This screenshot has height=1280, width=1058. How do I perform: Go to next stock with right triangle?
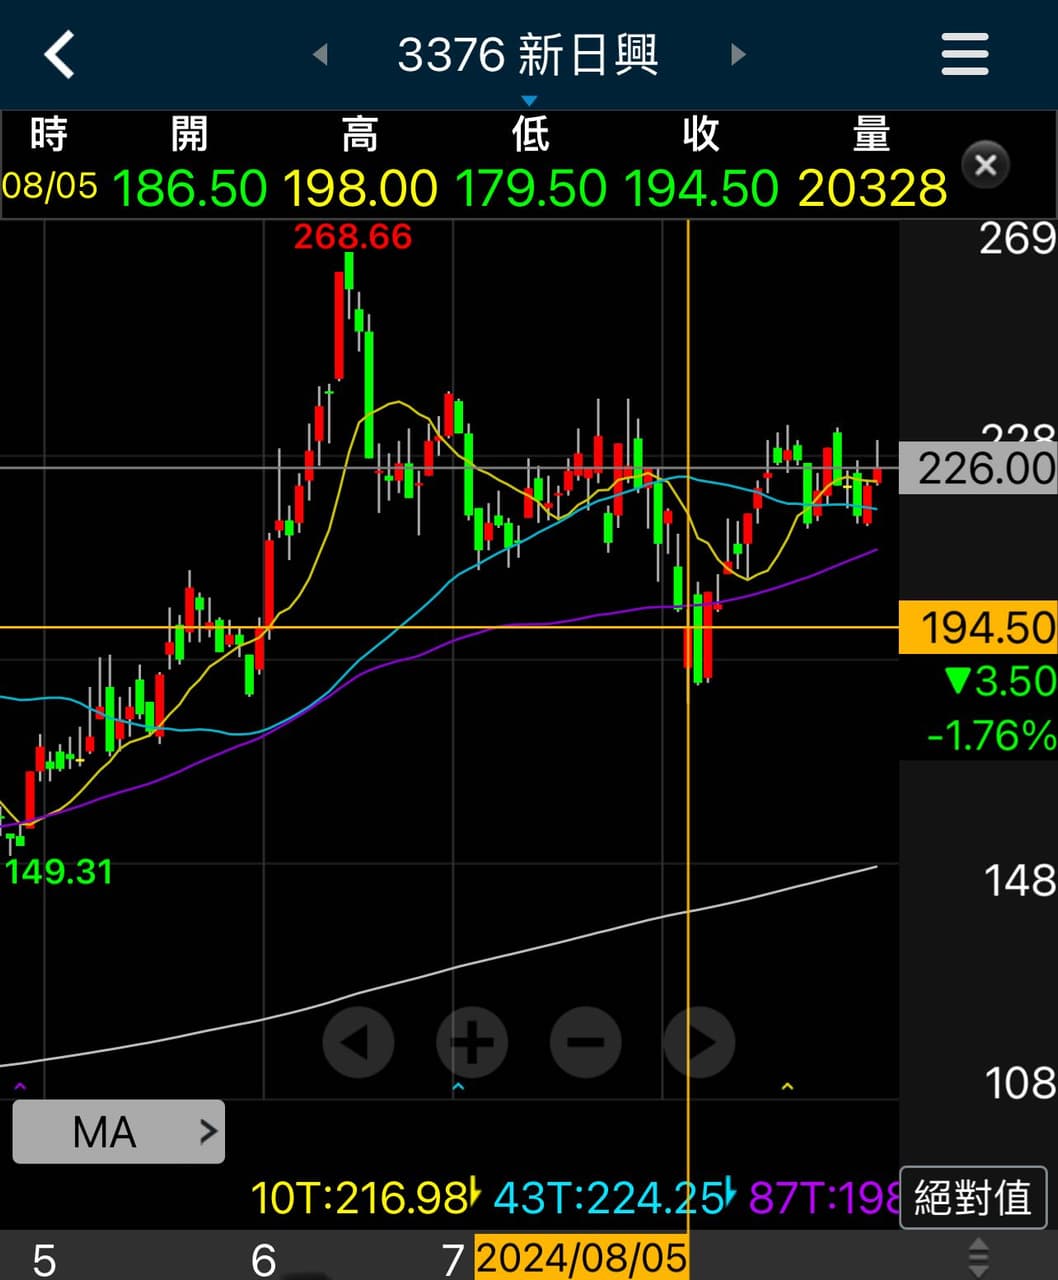(738, 54)
